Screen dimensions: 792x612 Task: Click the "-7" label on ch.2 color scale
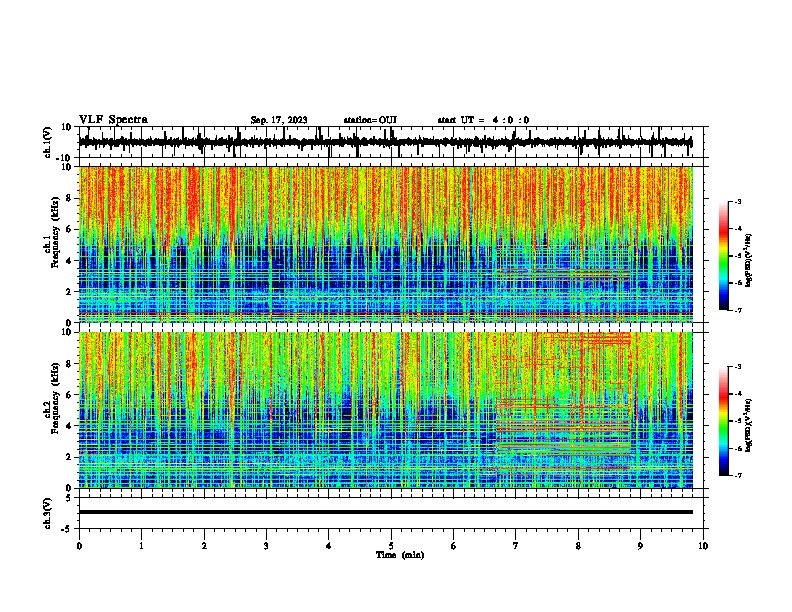(738, 476)
